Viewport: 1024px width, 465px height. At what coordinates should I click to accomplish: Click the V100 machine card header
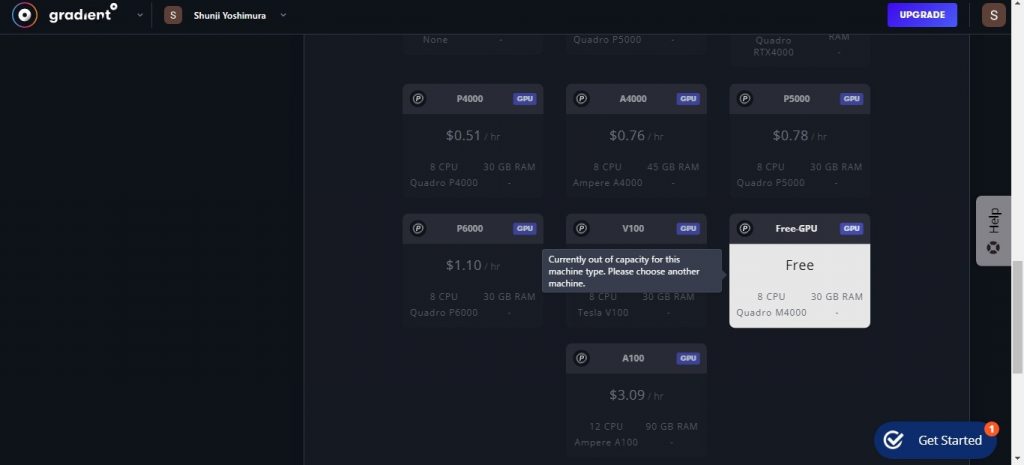[636, 229]
